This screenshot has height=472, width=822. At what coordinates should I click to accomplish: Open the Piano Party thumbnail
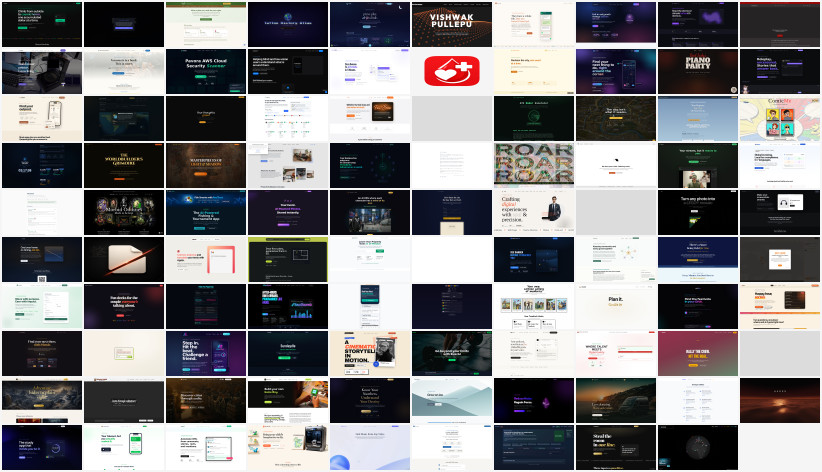coord(698,71)
